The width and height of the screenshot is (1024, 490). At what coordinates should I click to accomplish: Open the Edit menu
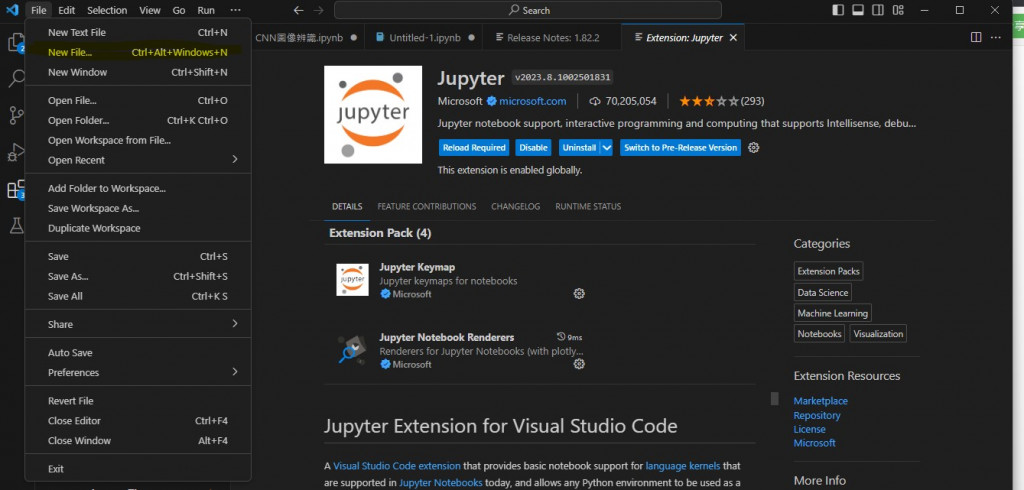click(x=66, y=10)
